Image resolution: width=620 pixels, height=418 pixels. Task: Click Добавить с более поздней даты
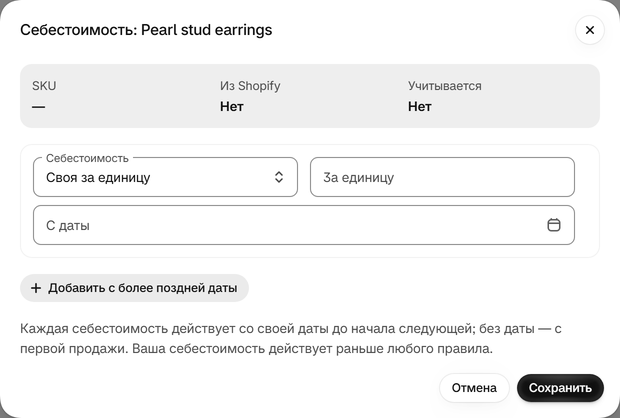pyautogui.click(x=134, y=288)
